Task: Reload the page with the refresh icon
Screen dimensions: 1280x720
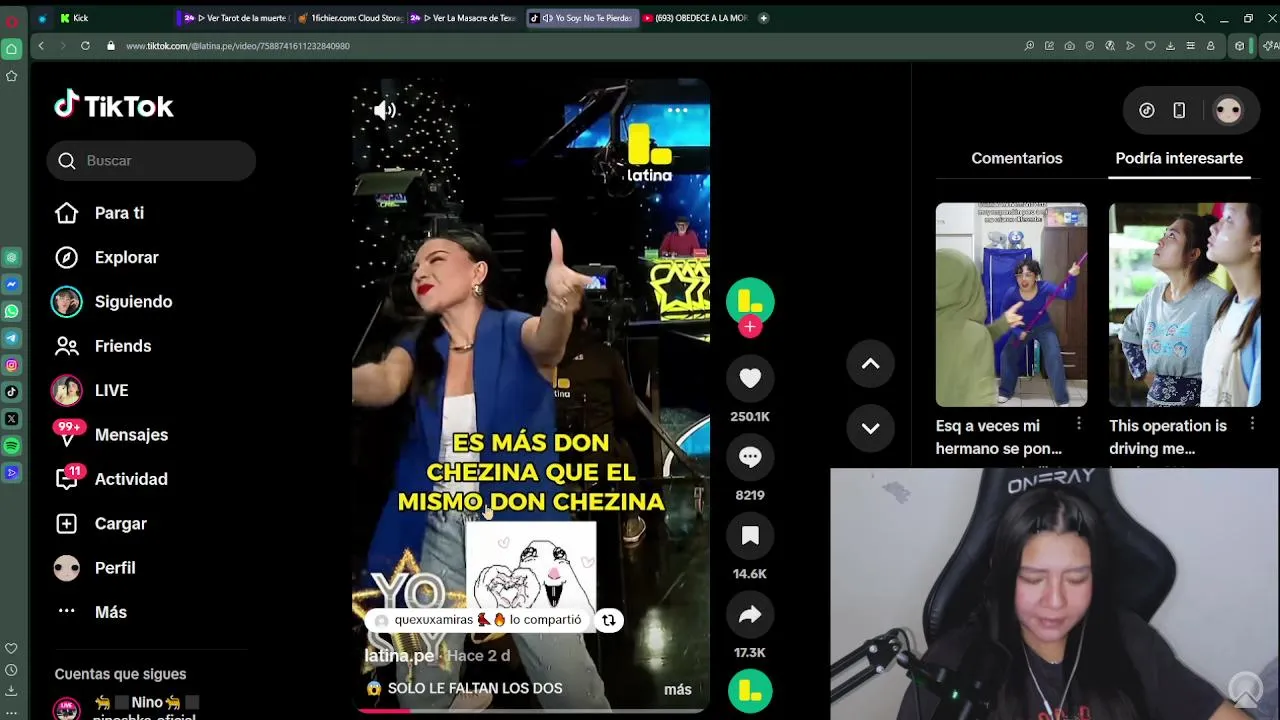Action: click(x=85, y=46)
